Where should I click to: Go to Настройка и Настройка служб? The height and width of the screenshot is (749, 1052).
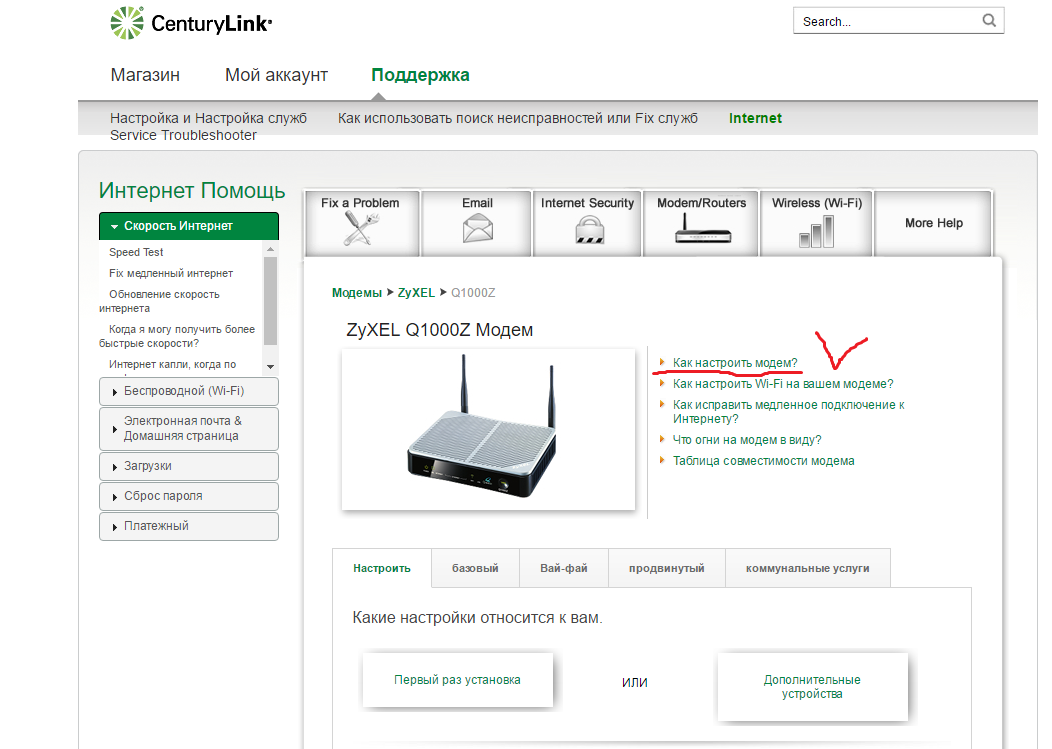[208, 118]
